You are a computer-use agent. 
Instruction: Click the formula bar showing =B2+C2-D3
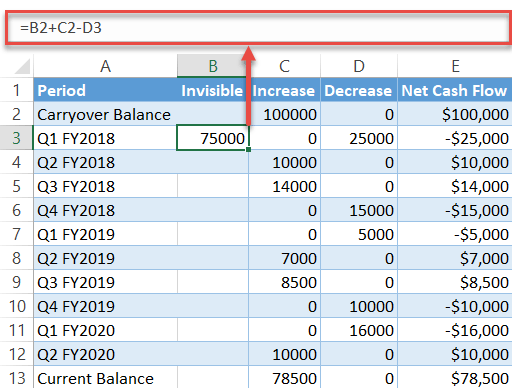point(258,28)
